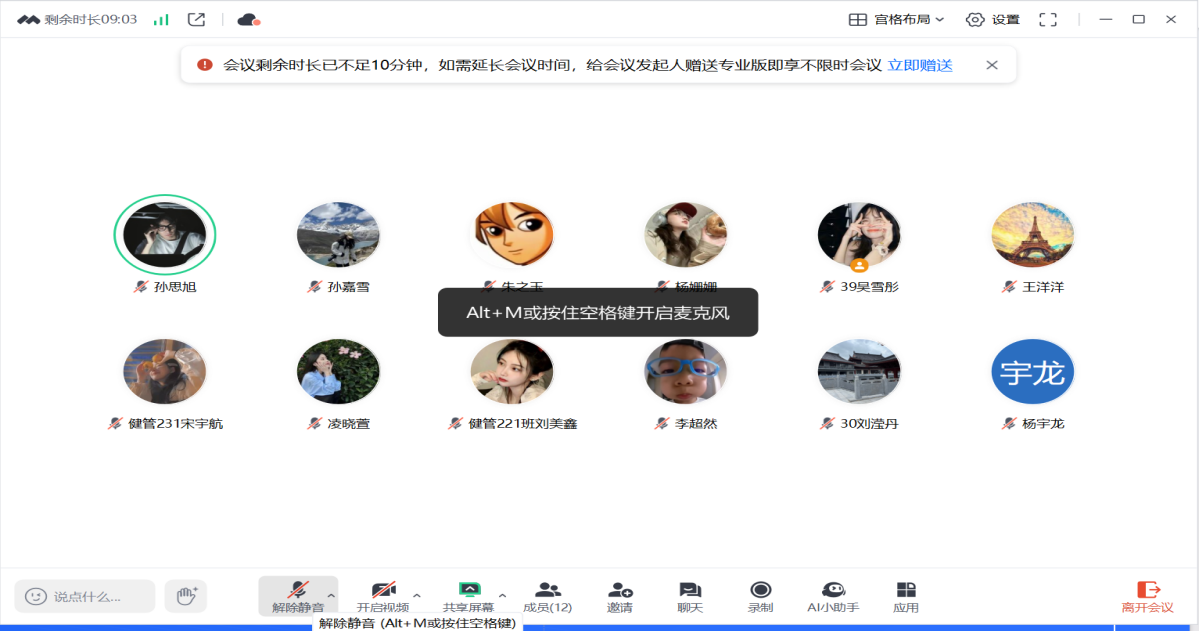Click the 立即赠送 link in banner

[920, 65]
